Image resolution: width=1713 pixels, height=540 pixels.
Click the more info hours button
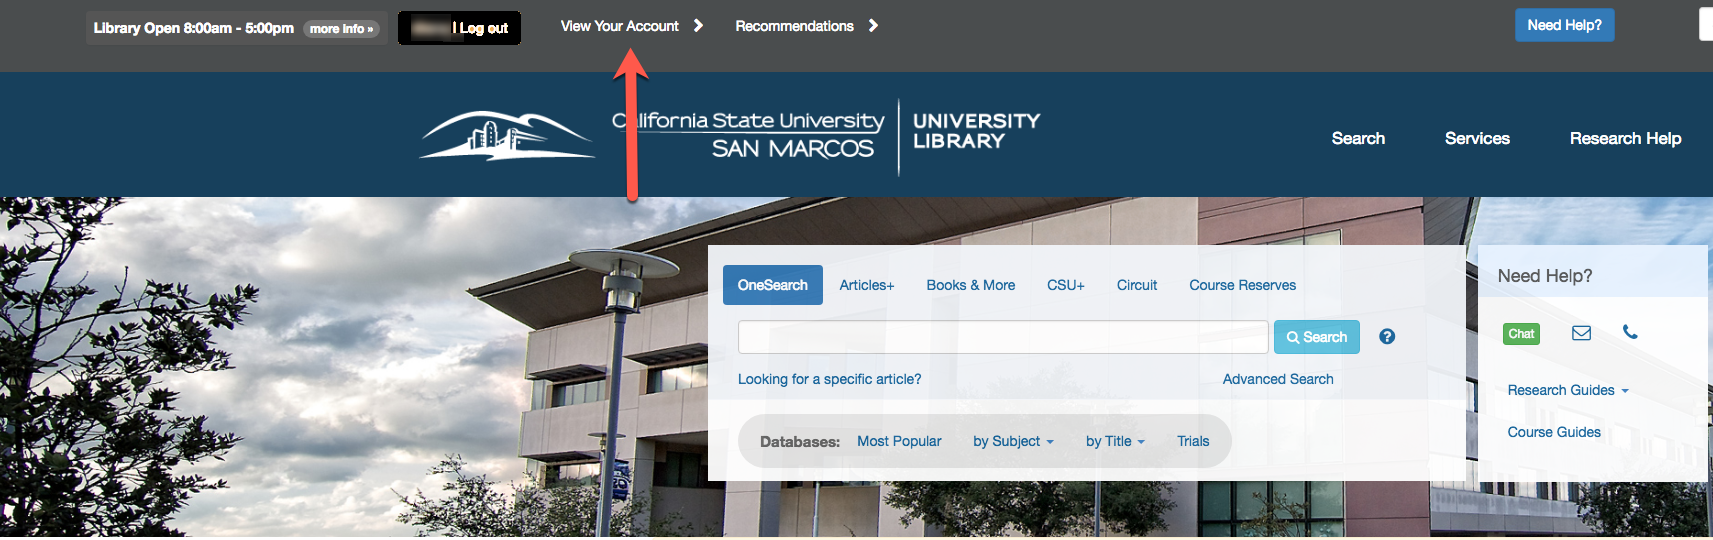coord(341,29)
